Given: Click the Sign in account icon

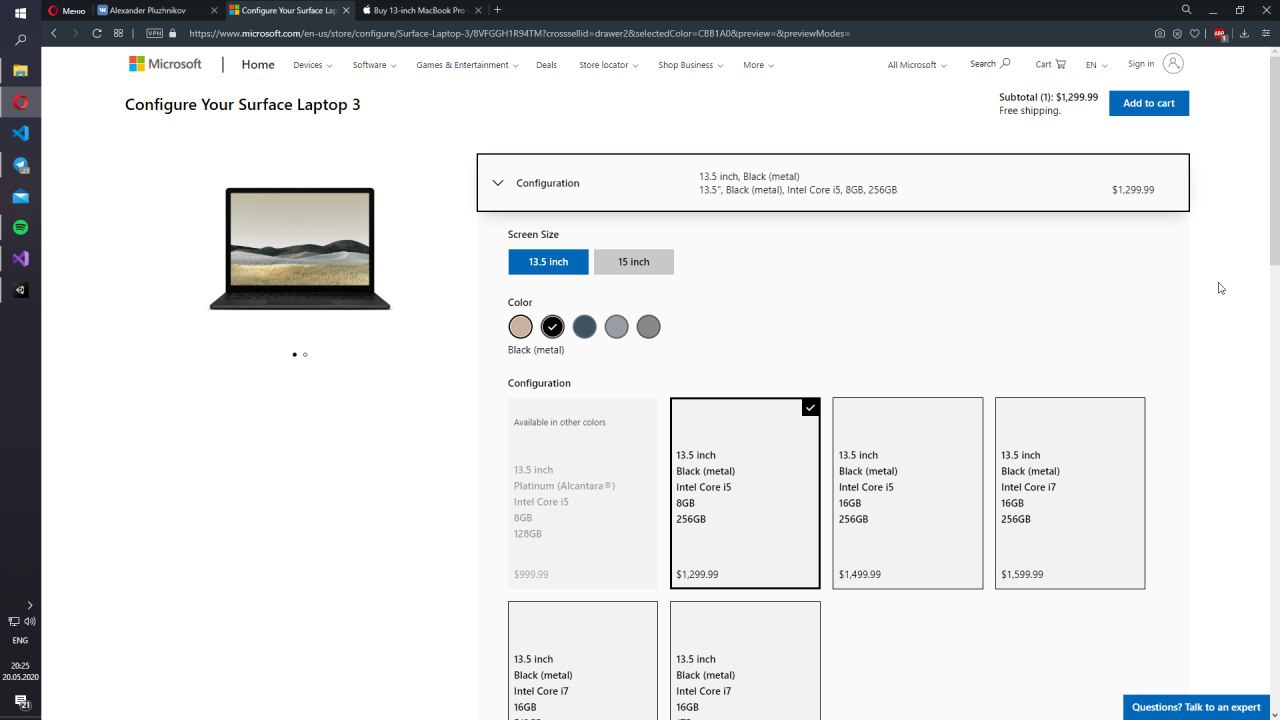Looking at the screenshot, I should tap(1174, 64).
